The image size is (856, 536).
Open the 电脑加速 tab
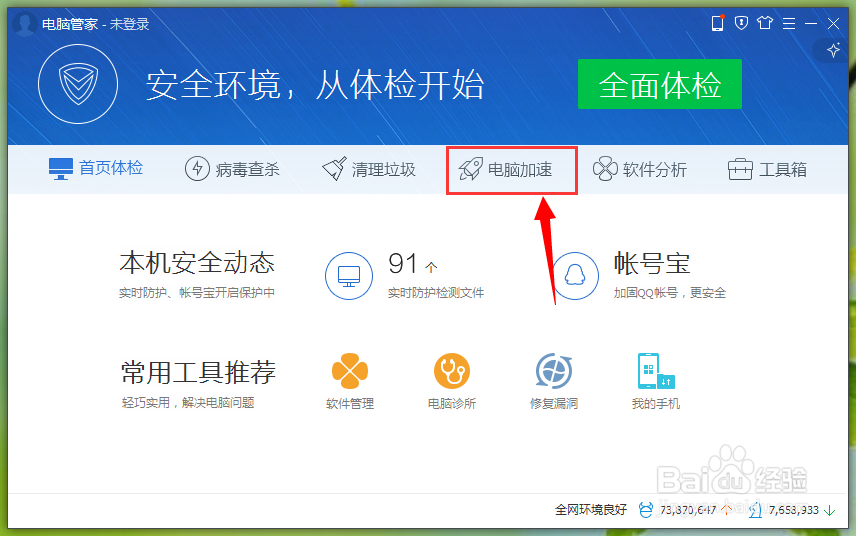(505, 170)
